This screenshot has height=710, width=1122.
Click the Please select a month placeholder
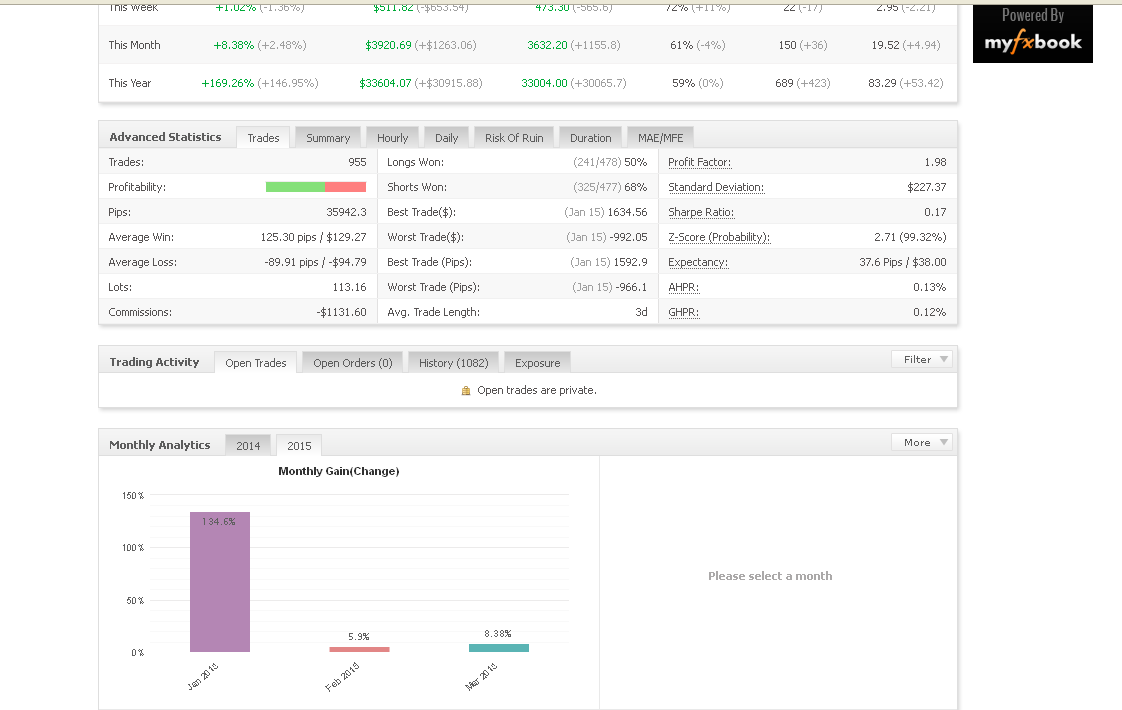coord(770,576)
